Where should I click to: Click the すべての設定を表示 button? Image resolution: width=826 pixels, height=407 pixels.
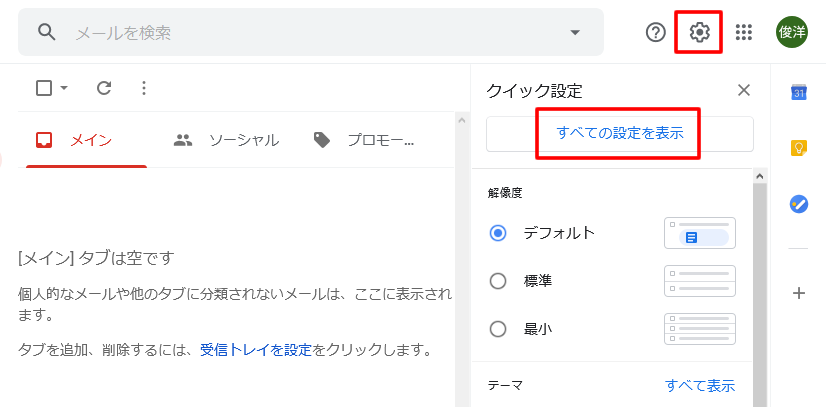pos(620,133)
